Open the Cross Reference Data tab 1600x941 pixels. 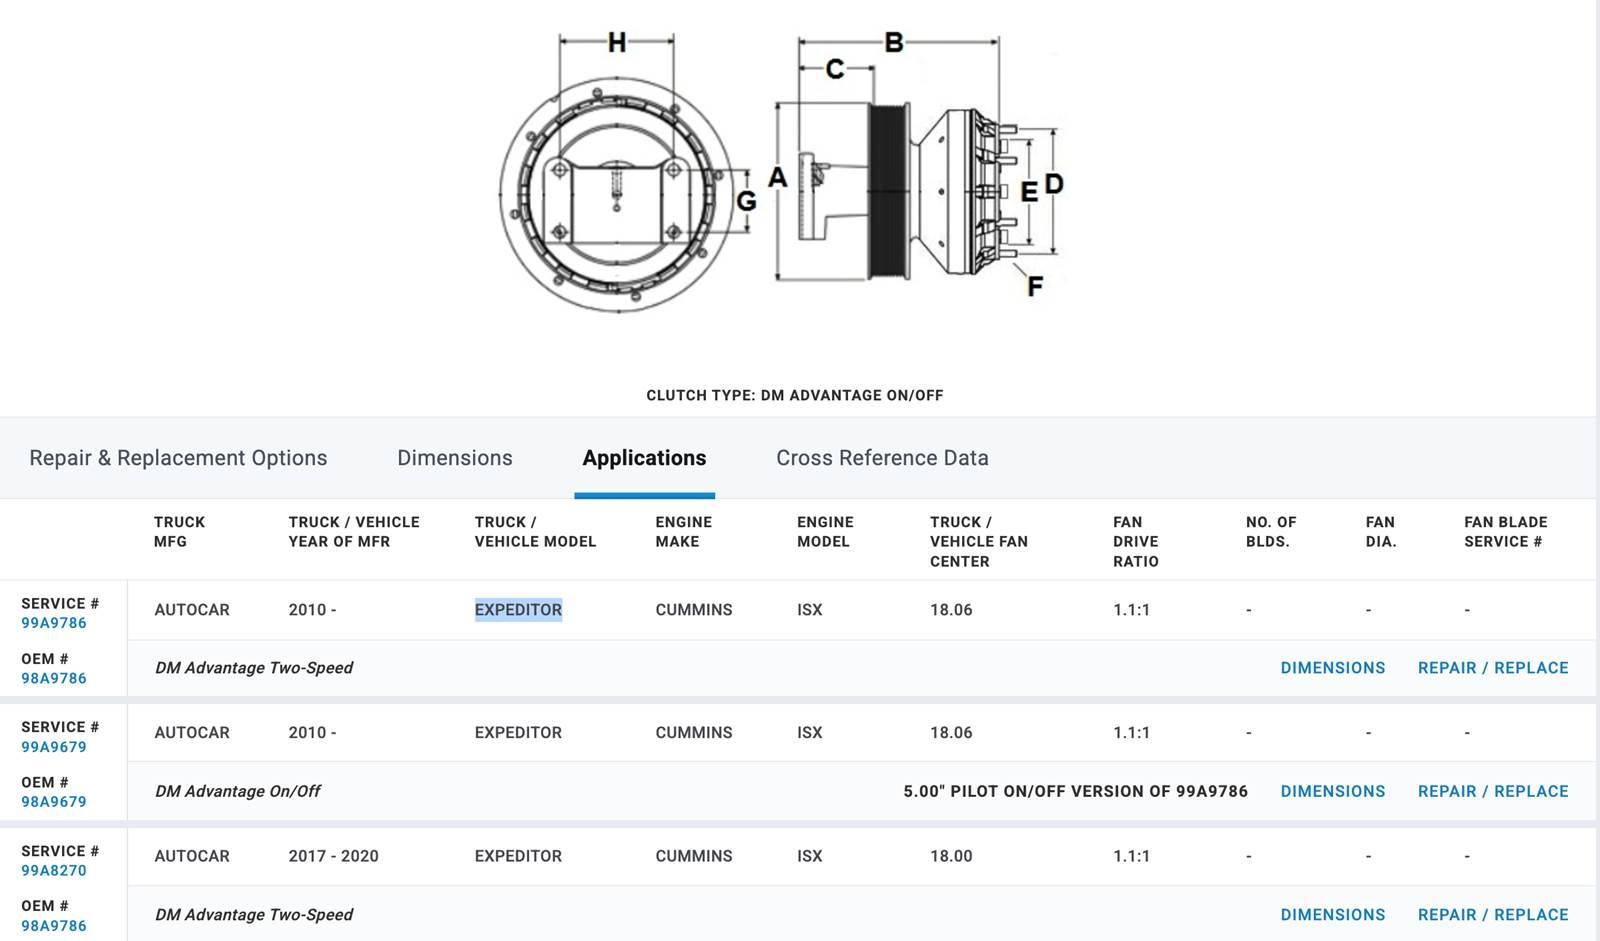coord(882,458)
